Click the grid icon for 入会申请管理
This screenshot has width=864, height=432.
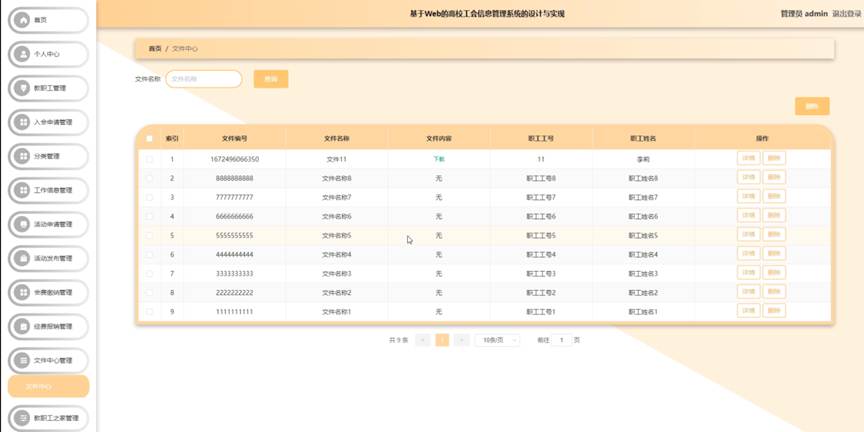click(22, 122)
